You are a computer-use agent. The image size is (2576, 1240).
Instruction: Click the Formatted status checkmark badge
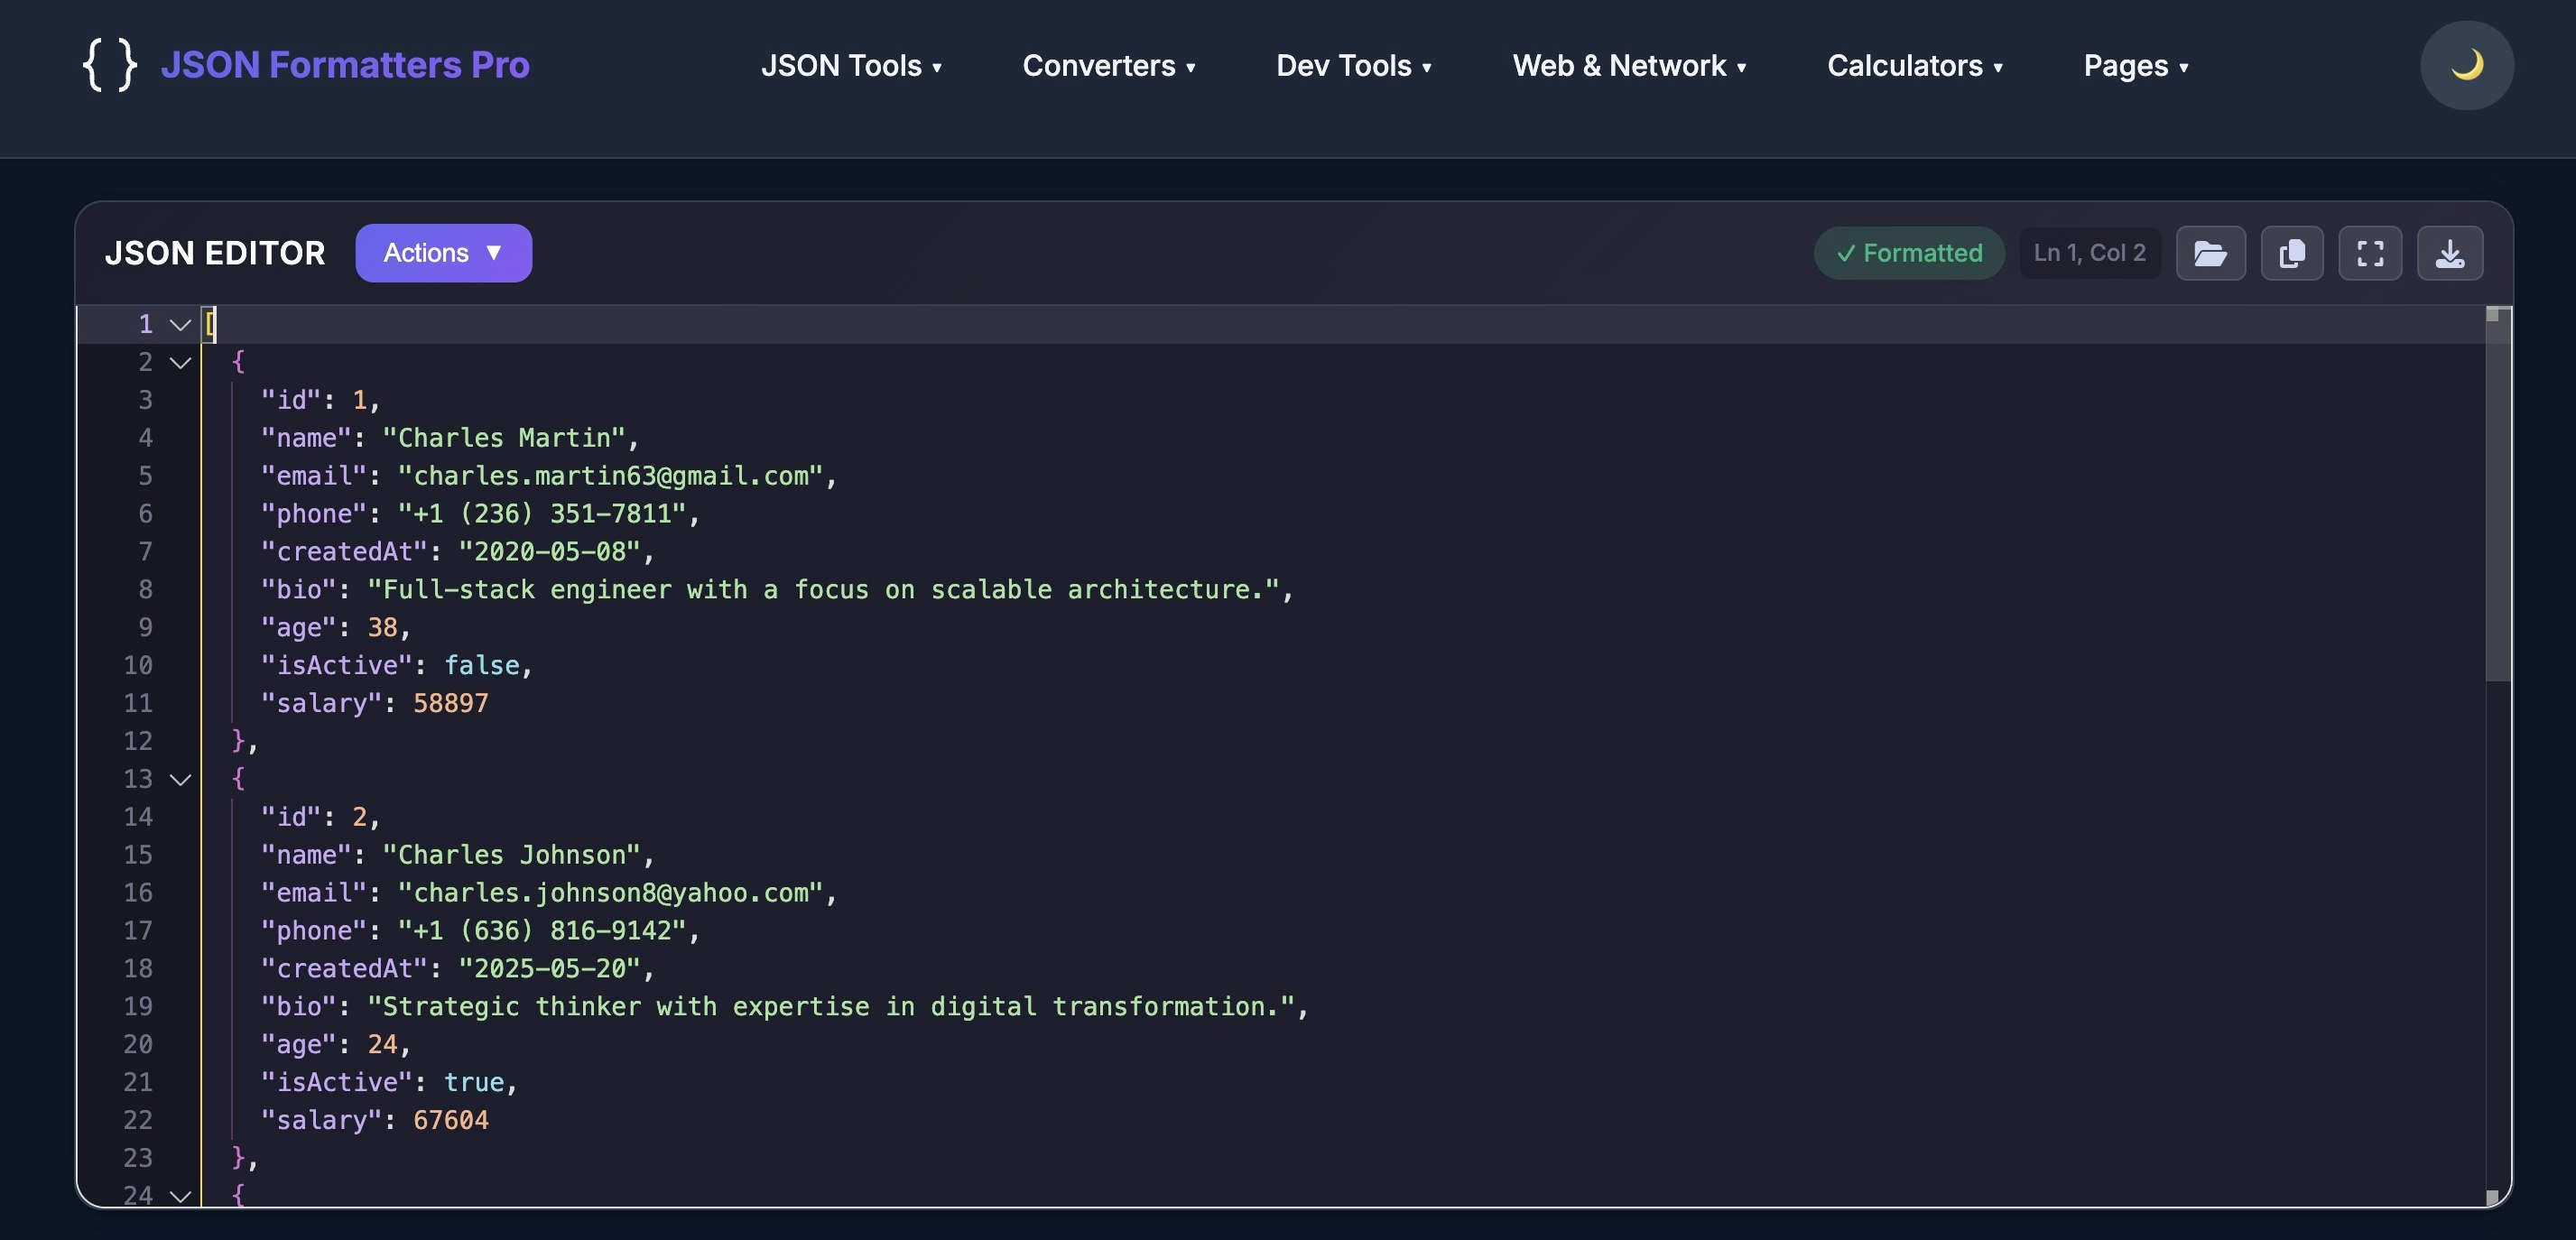click(1908, 253)
